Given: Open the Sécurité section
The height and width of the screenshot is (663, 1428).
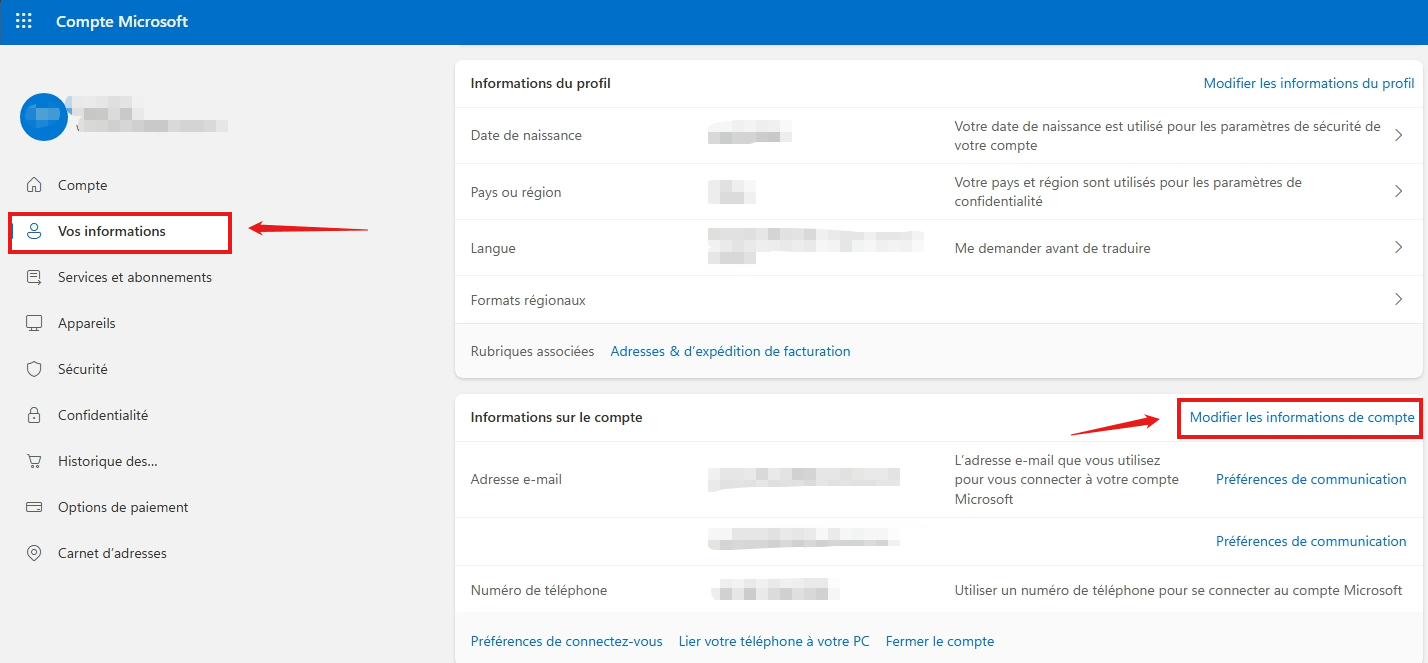Looking at the screenshot, I should 83,369.
